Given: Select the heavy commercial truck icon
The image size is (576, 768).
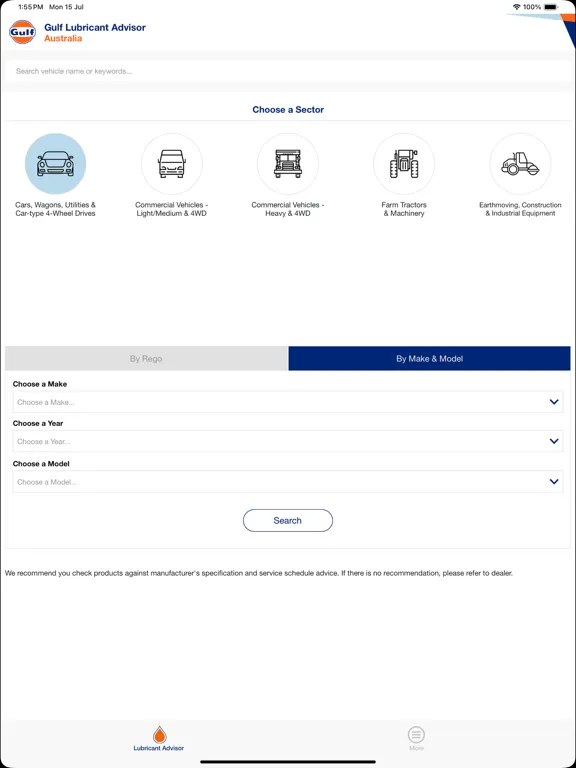Looking at the screenshot, I should pos(288,164).
